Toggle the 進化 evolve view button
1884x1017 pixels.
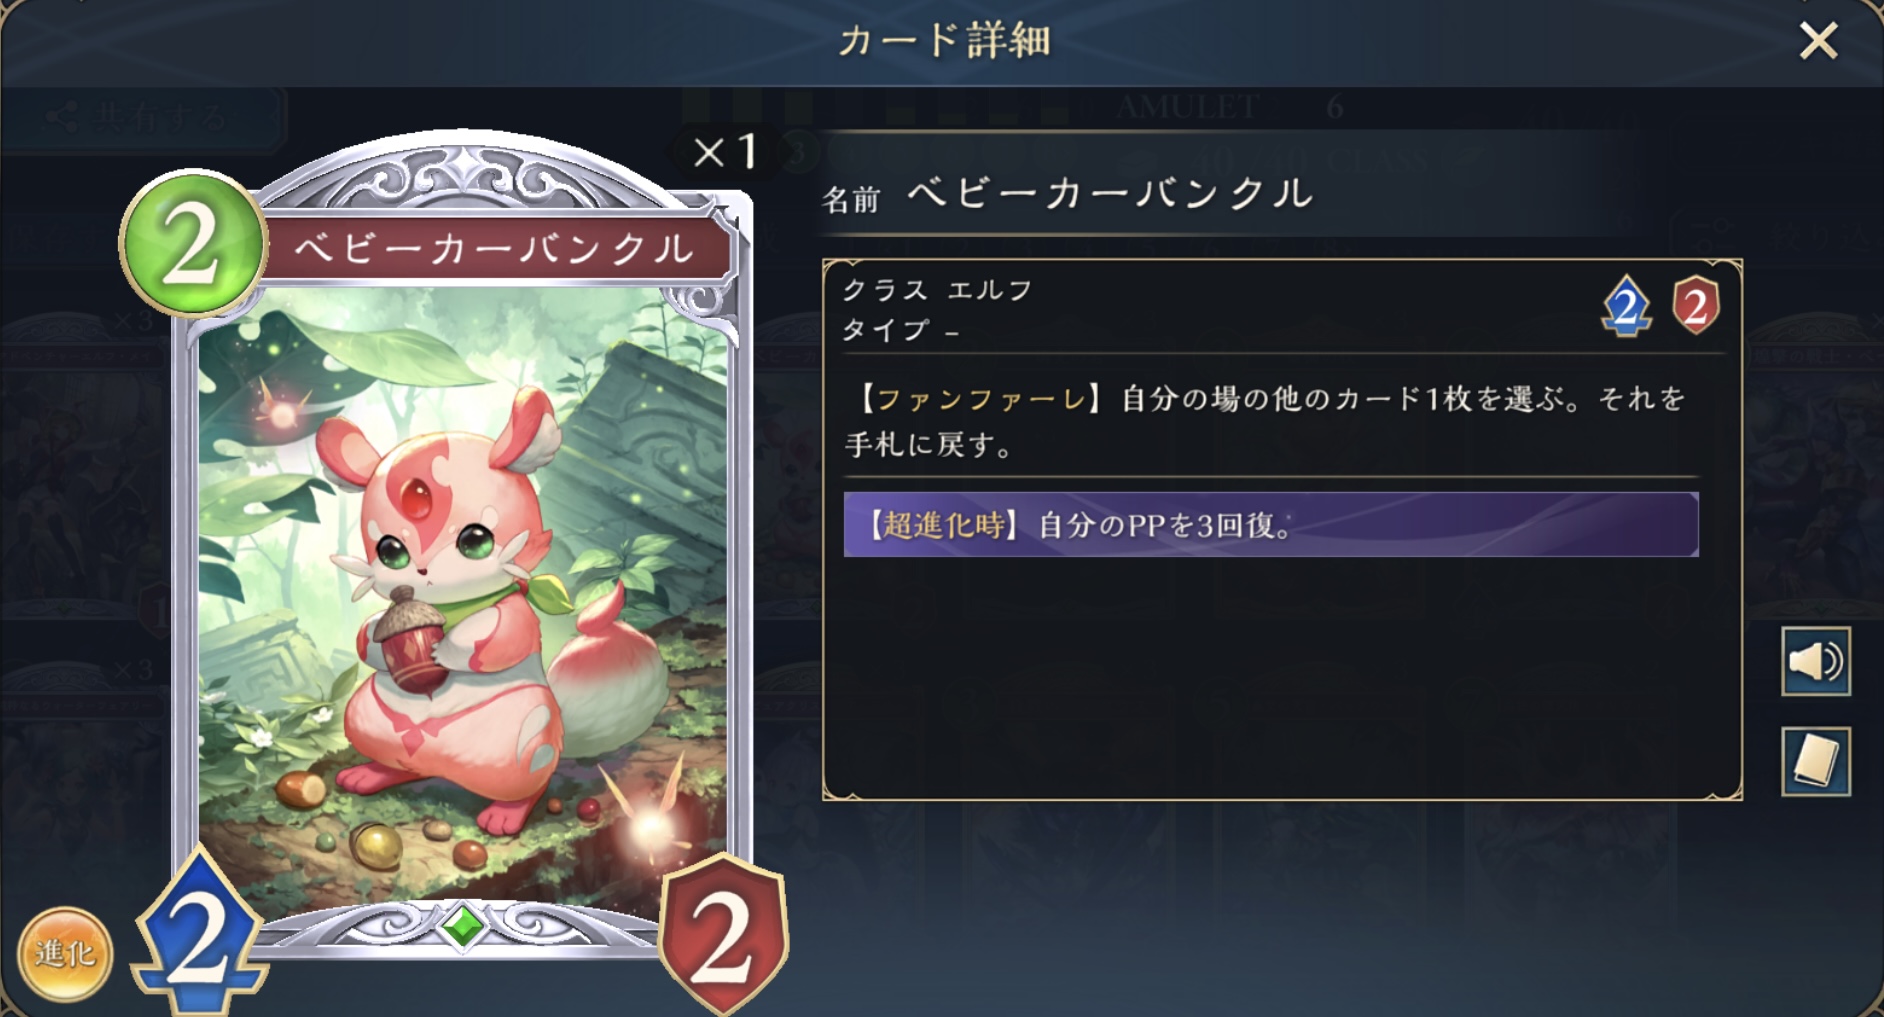click(66, 954)
